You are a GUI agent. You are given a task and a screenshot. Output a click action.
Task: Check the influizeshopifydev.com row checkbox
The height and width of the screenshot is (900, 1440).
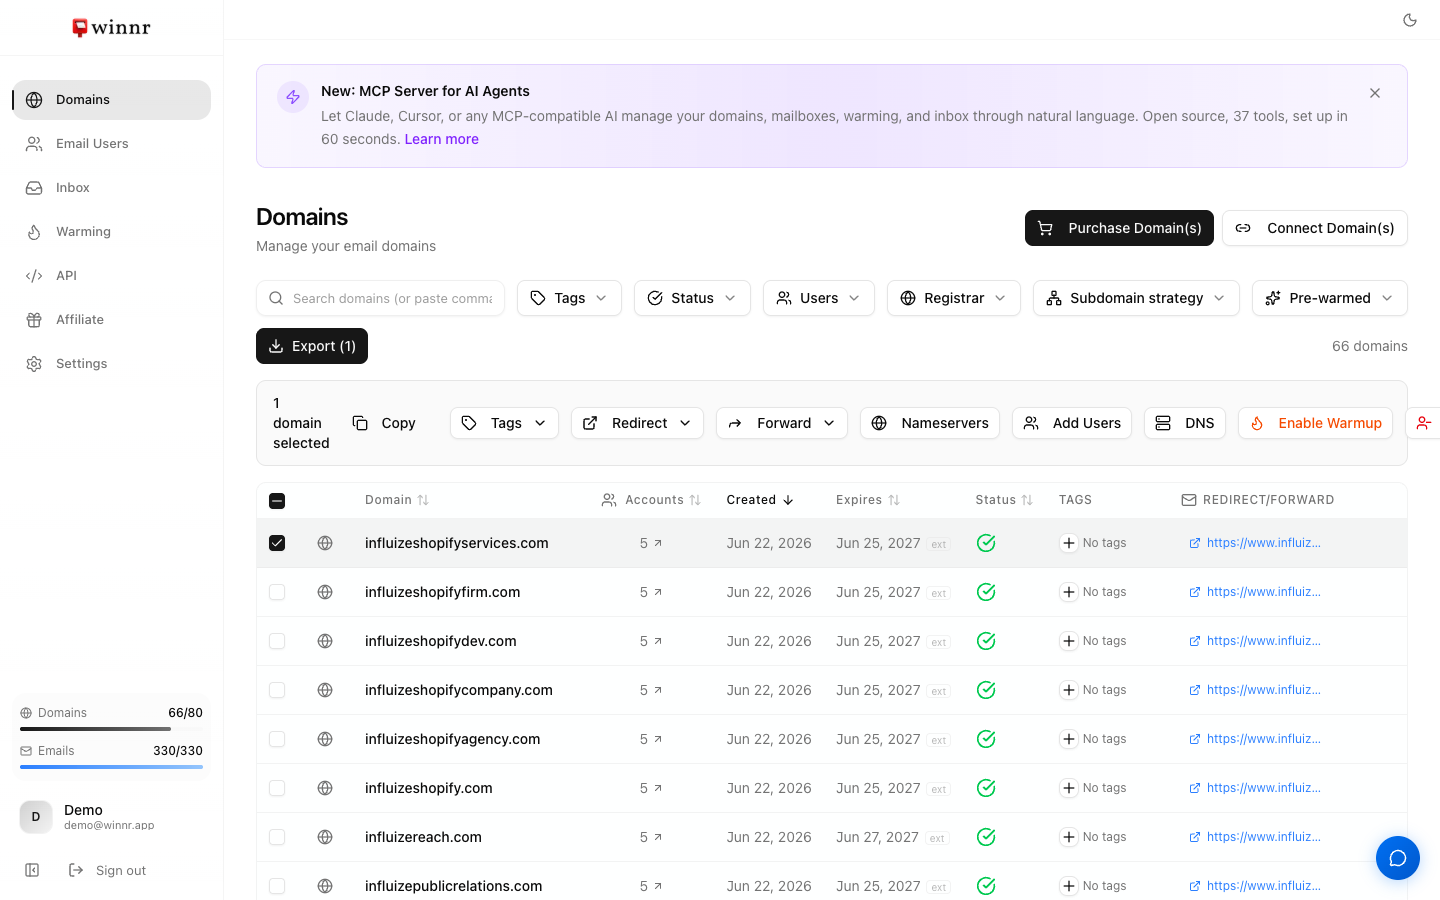click(277, 641)
